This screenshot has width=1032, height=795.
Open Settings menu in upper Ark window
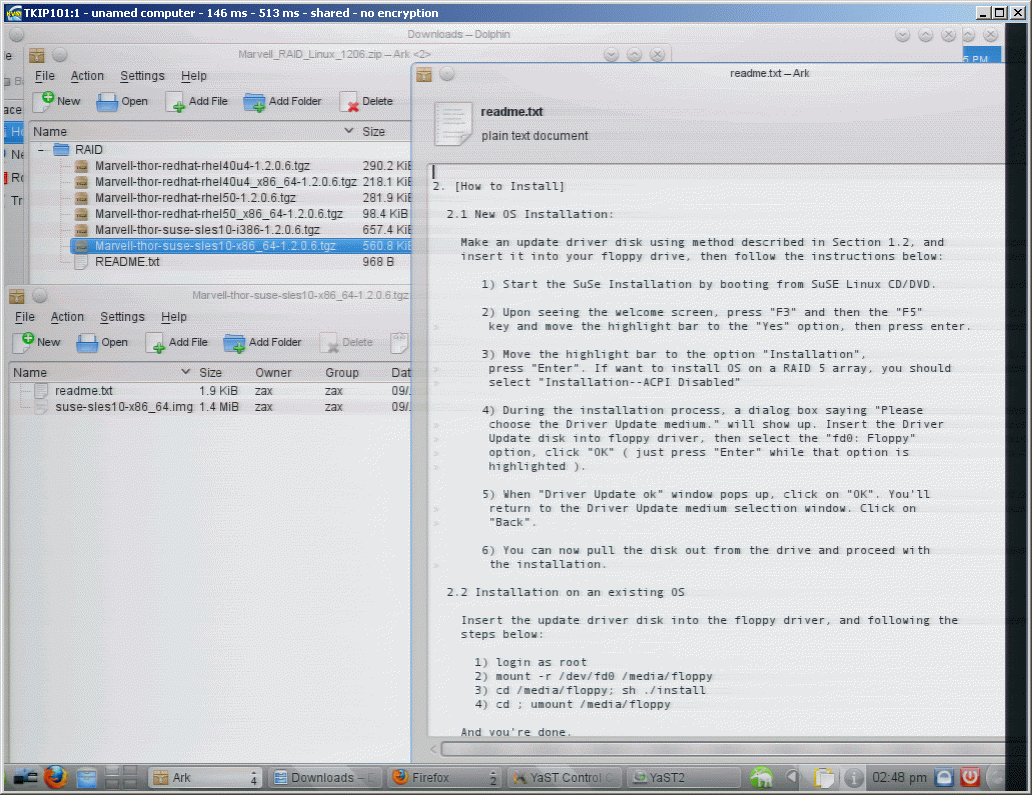(x=142, y=76)
